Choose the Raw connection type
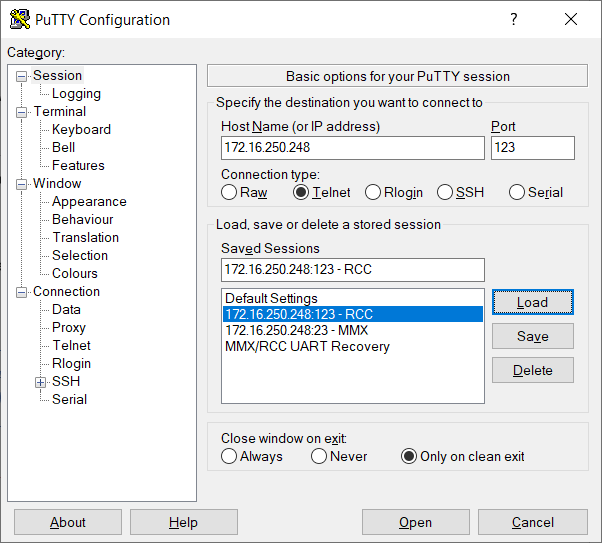Screen dimensions: 602x543 (230, 192)
